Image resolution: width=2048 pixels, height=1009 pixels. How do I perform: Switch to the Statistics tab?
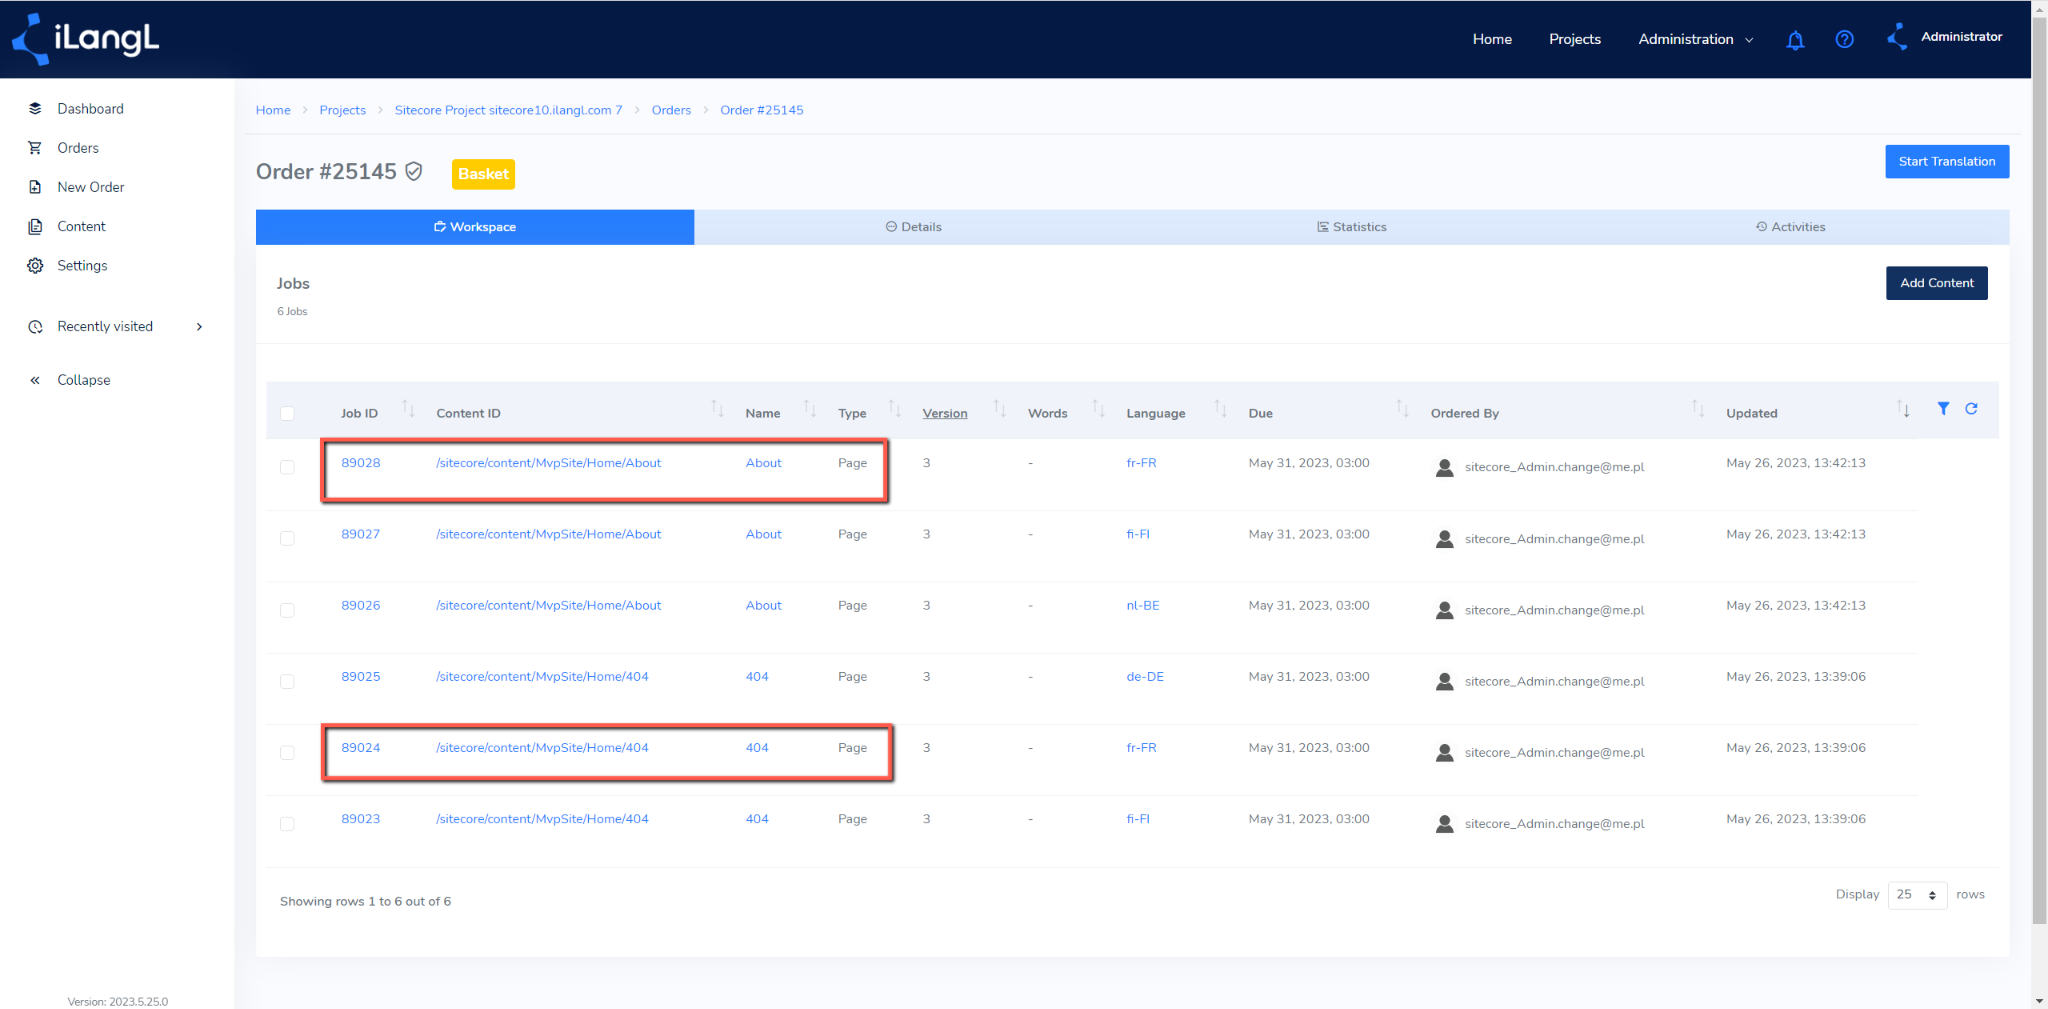1351,227
